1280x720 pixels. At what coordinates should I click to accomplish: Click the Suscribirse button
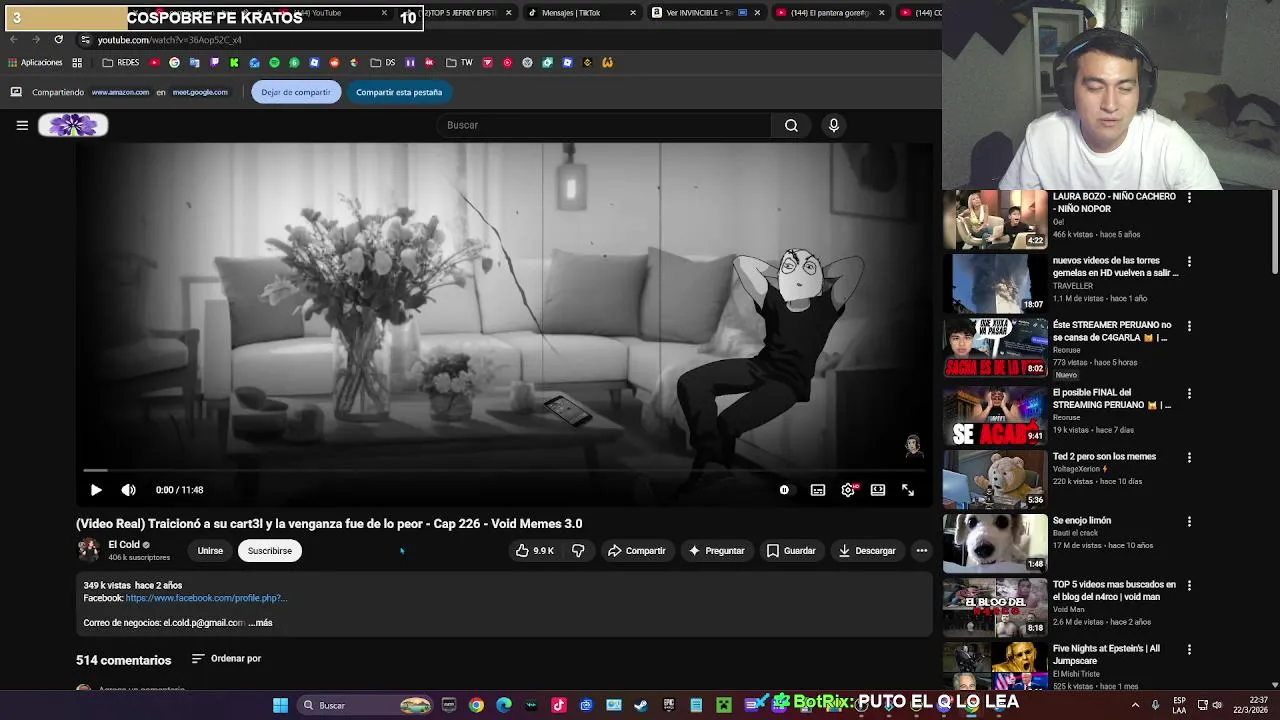pos(270,551)
